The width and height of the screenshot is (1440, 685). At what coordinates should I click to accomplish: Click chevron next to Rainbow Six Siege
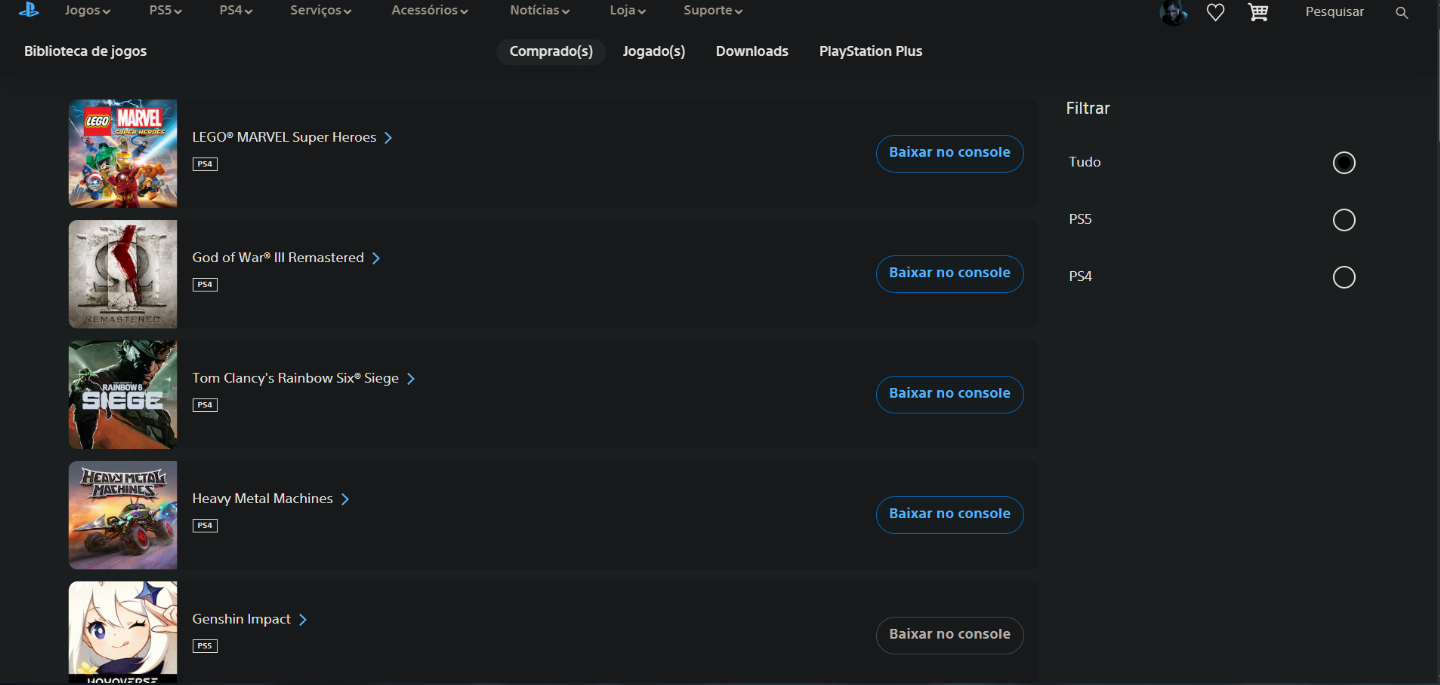point(411,379)
